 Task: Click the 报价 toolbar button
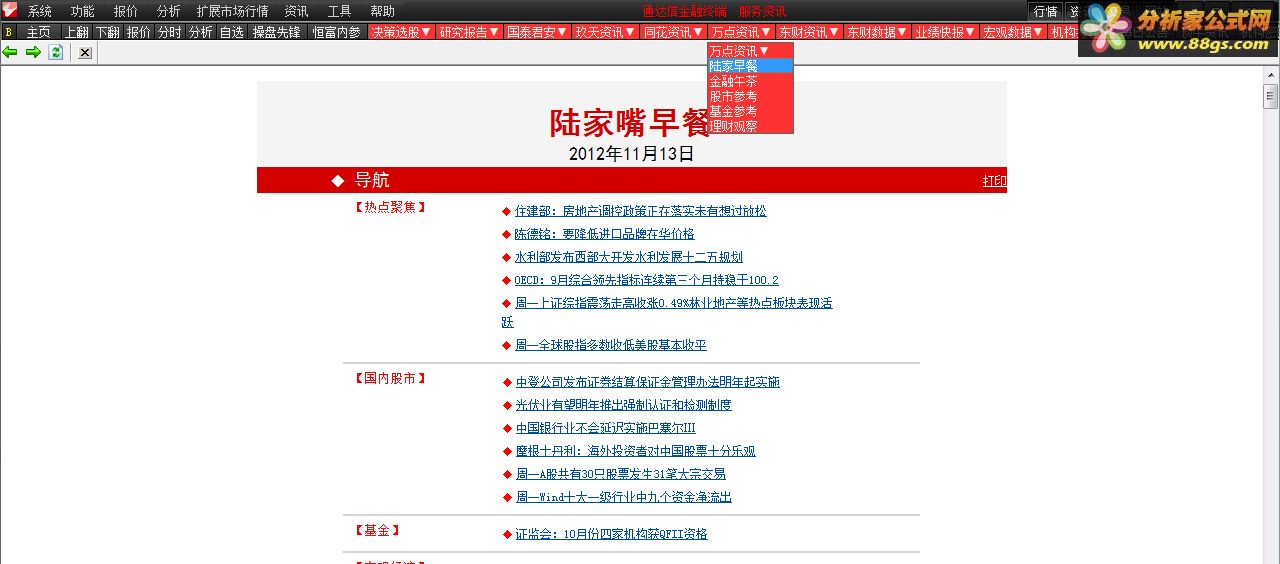pyautogui.click(x=138, y=32)
